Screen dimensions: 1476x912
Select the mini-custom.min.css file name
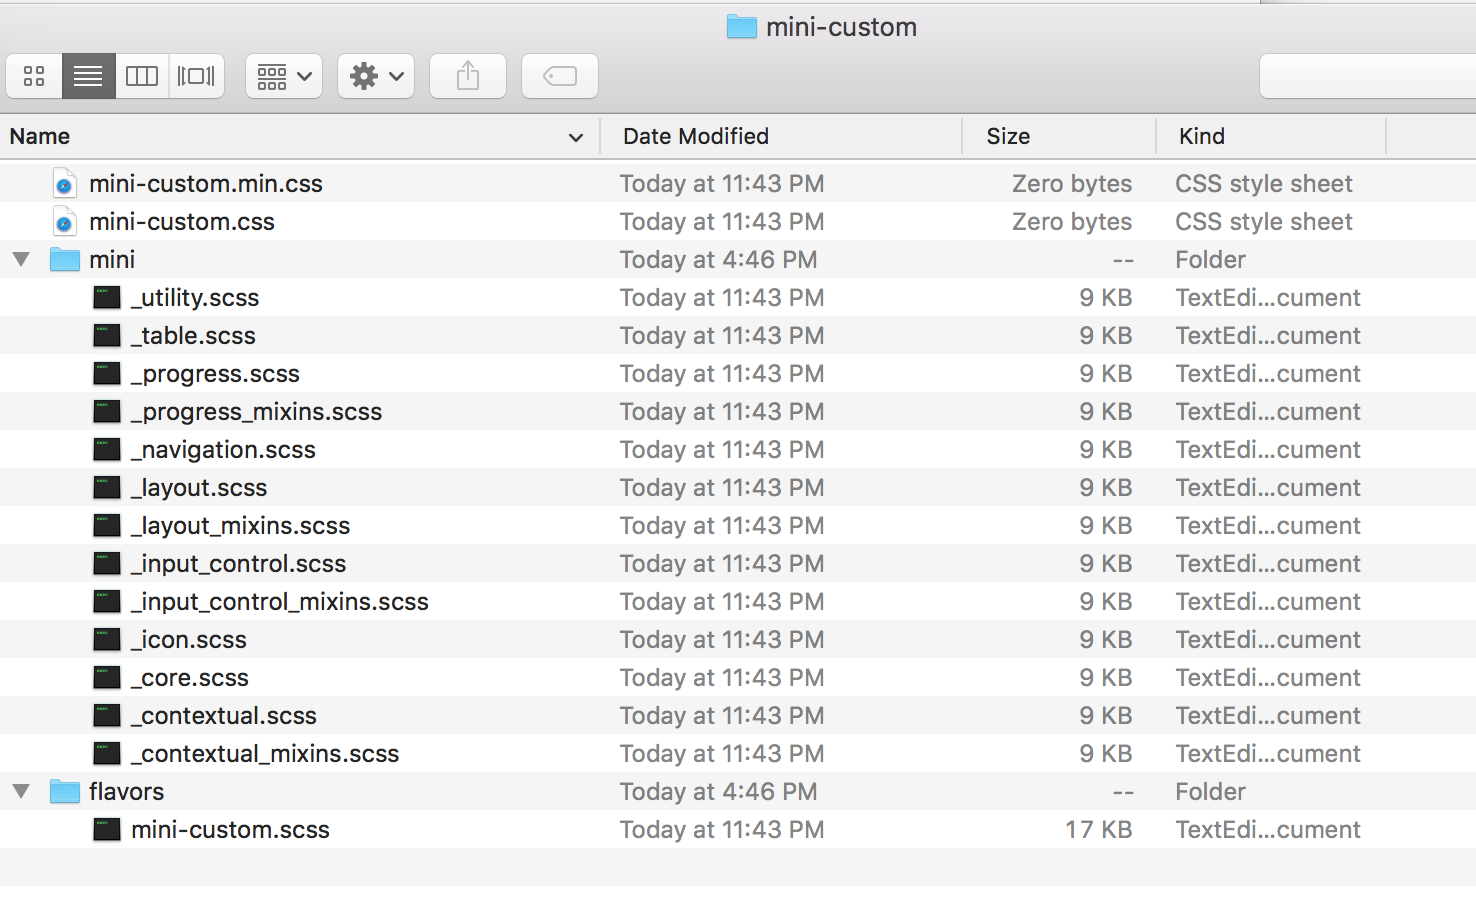tap(206, 184)
